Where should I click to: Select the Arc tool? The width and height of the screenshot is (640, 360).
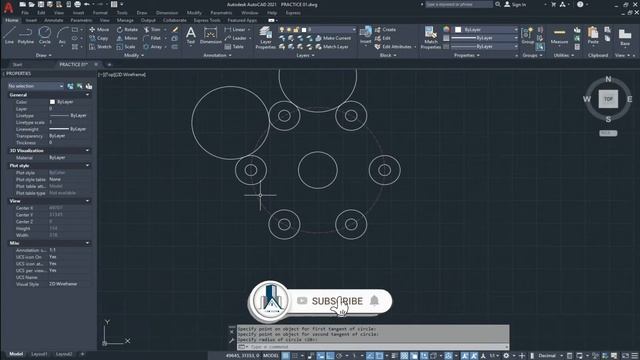[62, 35]
